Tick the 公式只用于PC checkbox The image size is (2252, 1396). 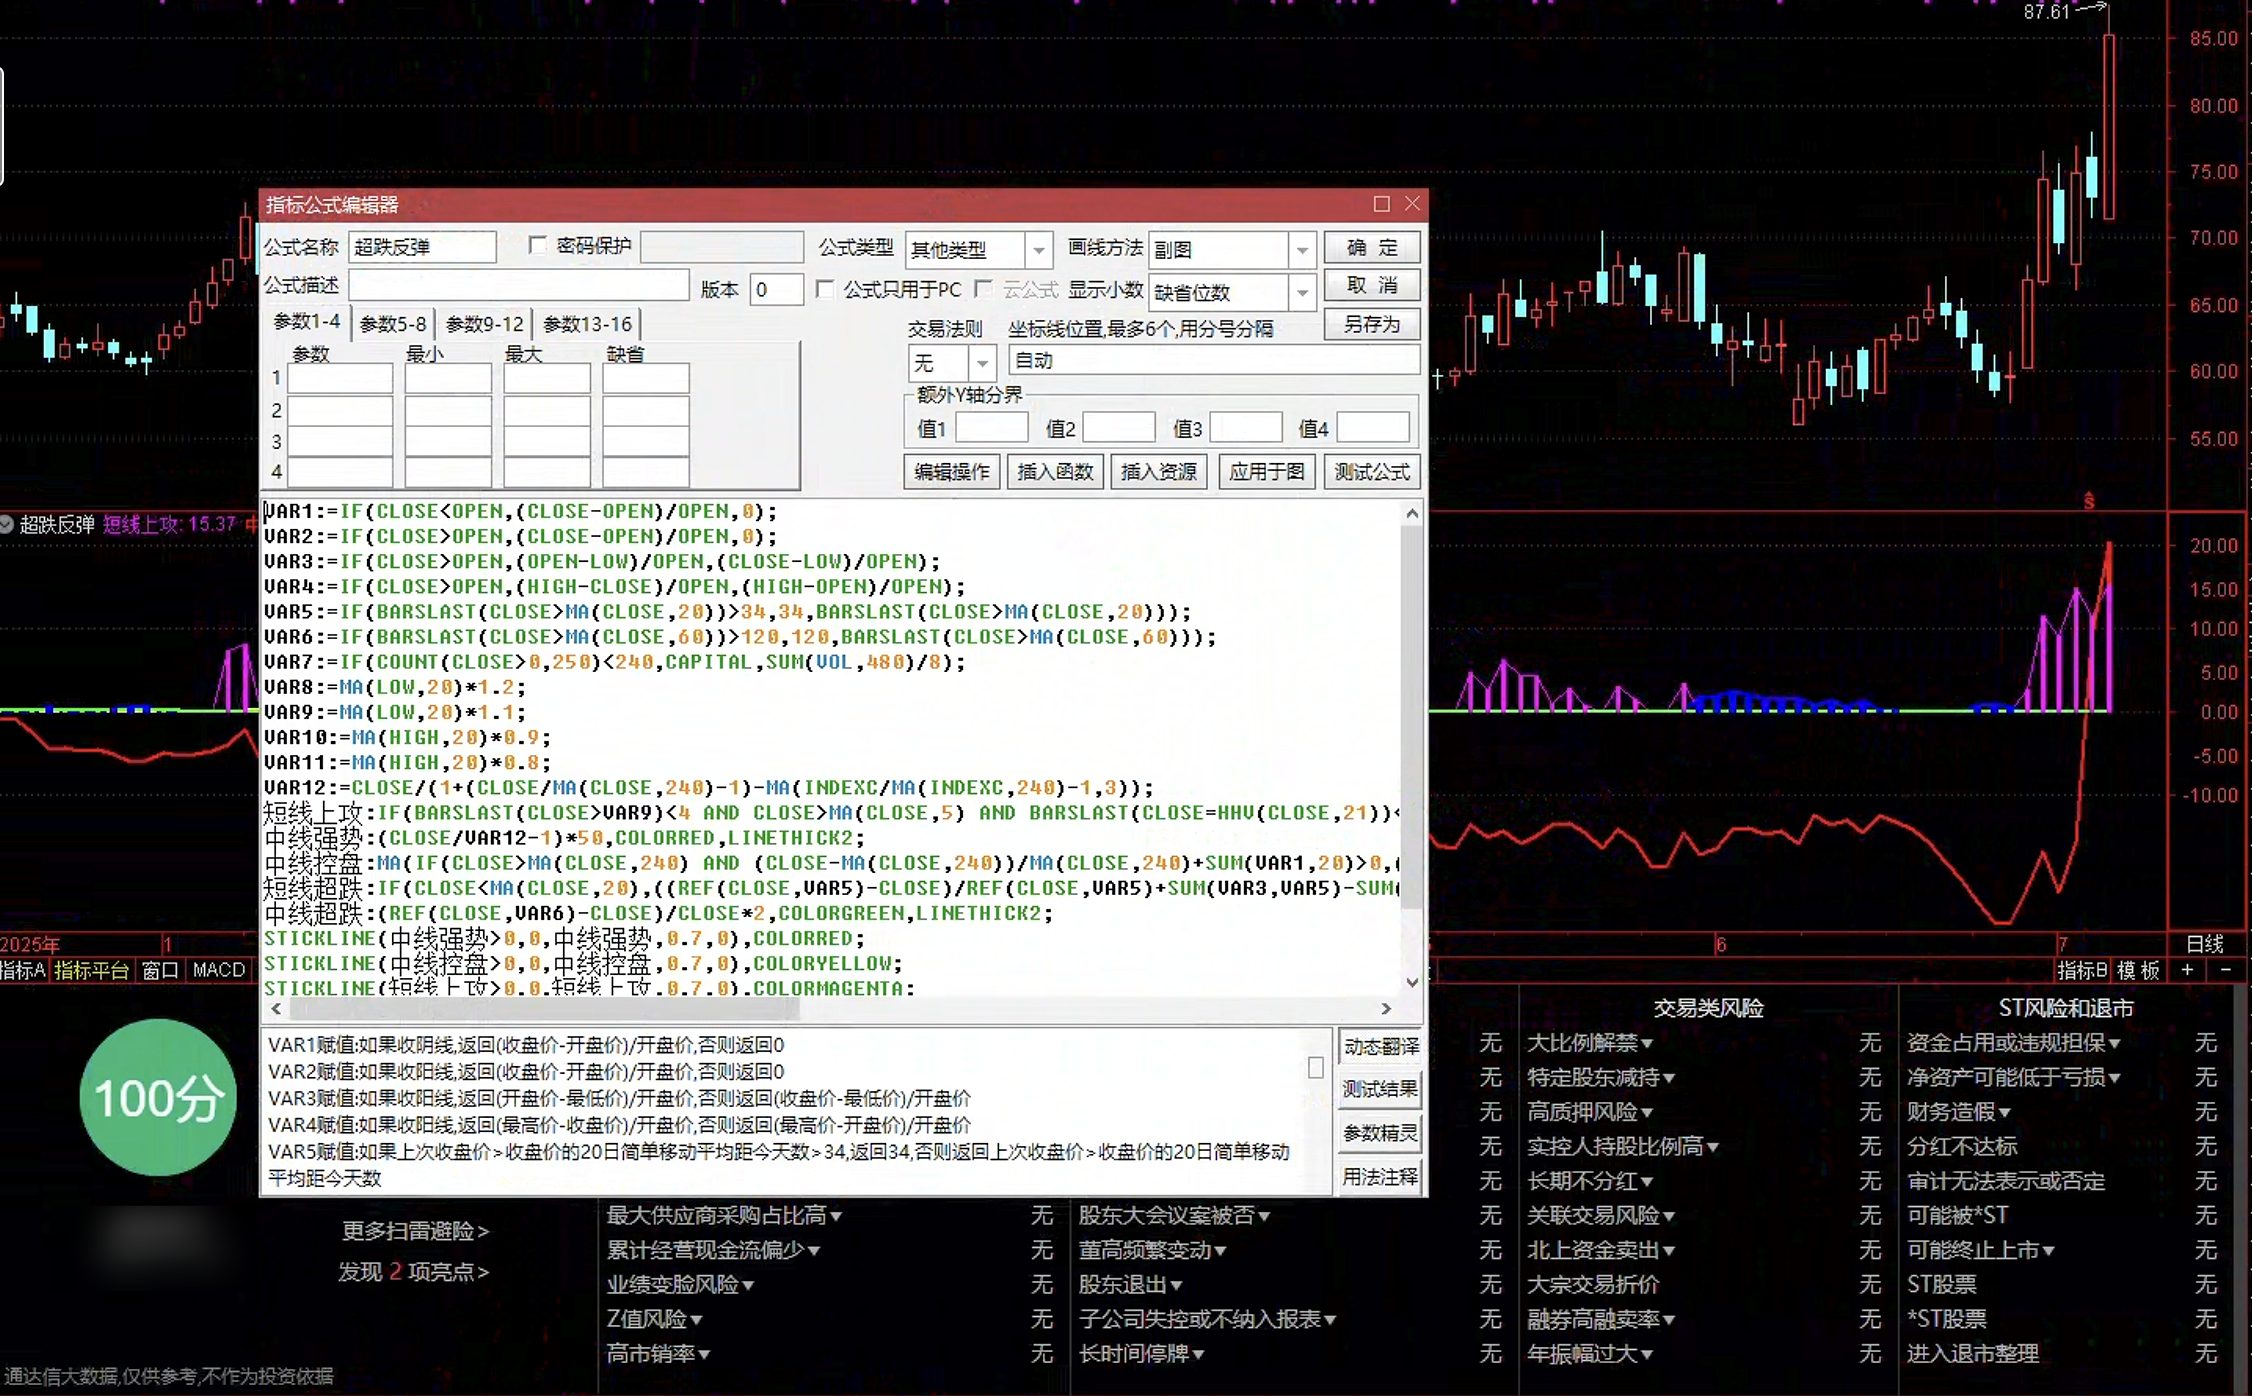825,289
